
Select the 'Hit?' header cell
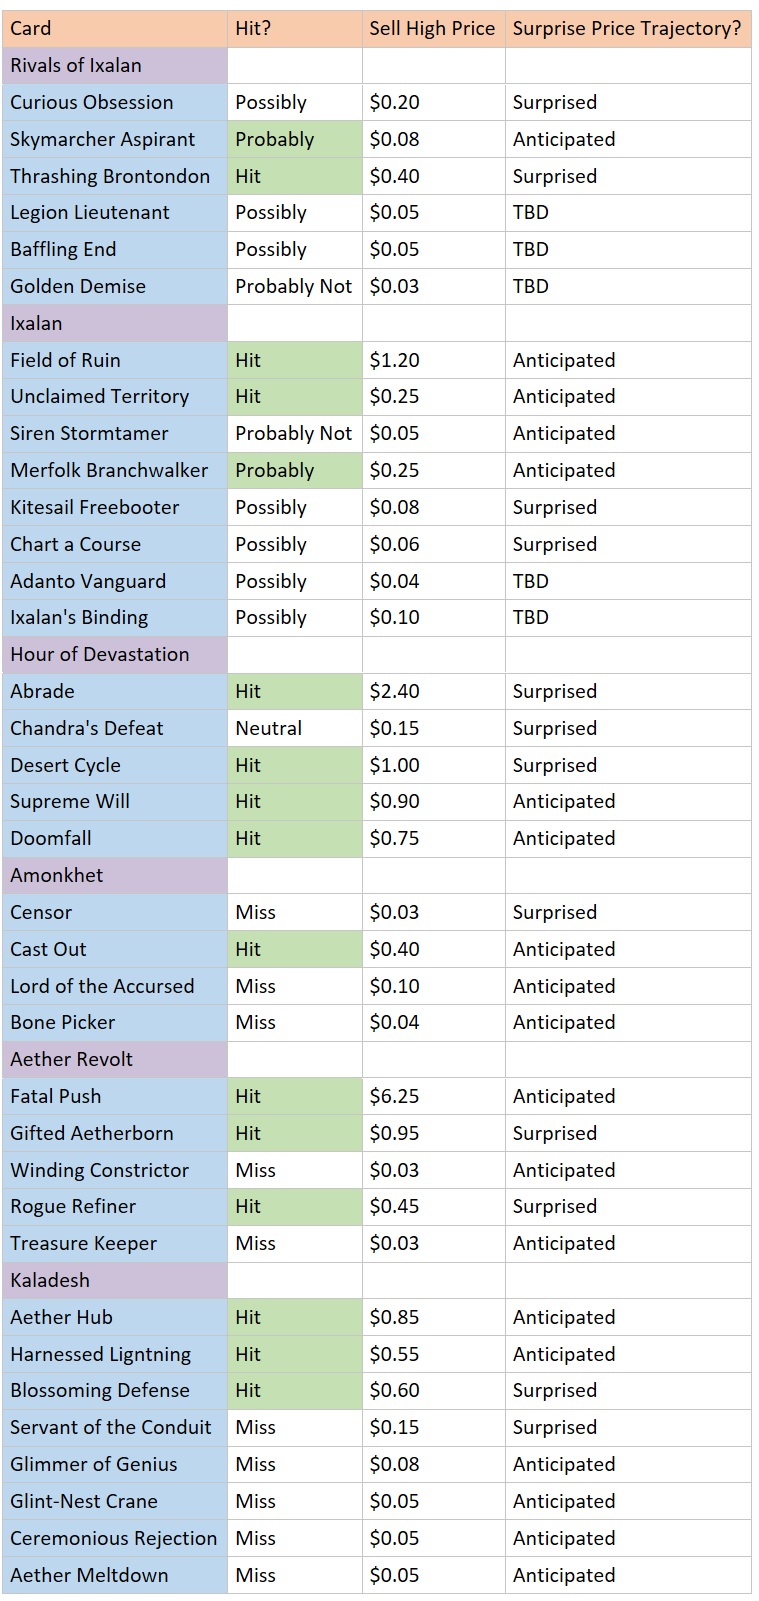(x=294, y=28)
